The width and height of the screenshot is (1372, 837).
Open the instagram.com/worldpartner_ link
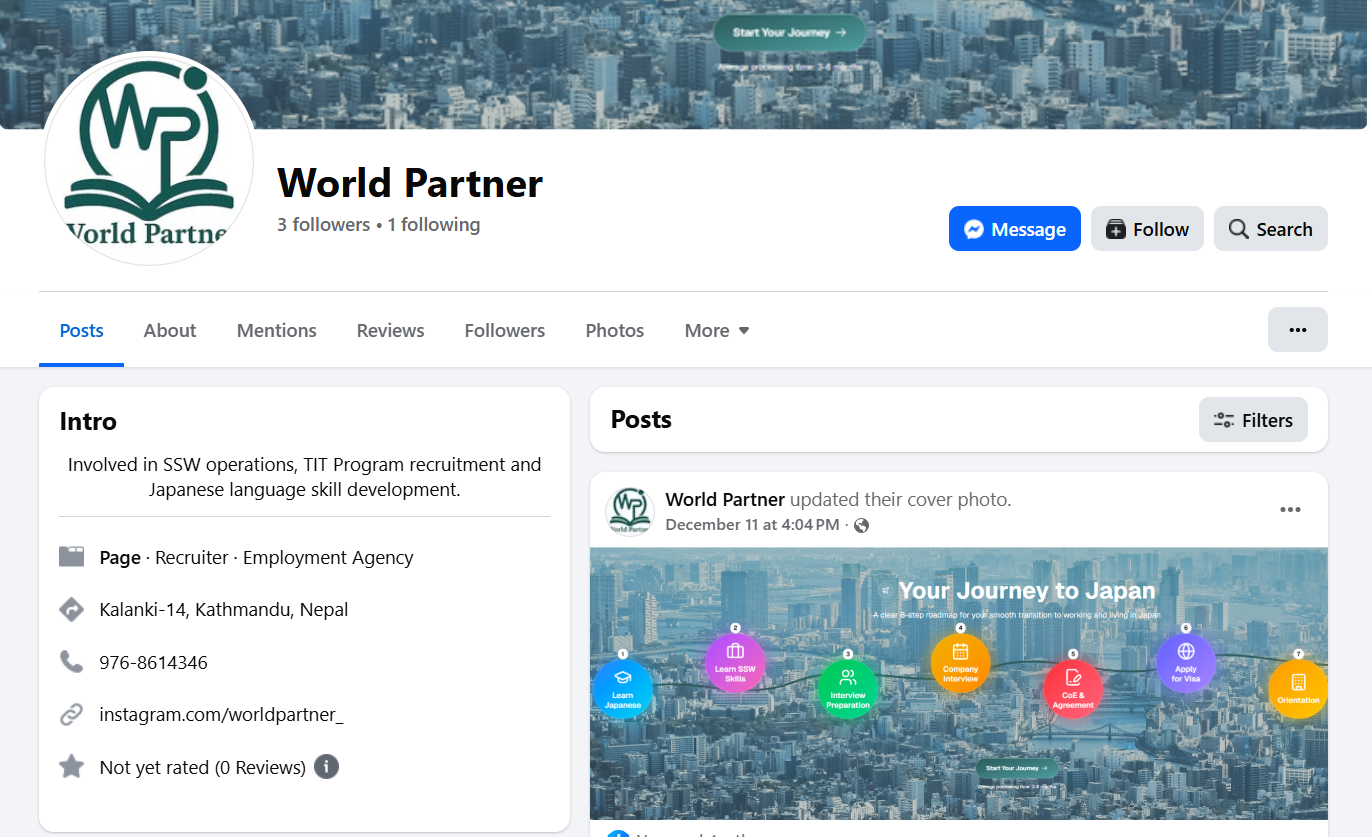pos(221,714)
